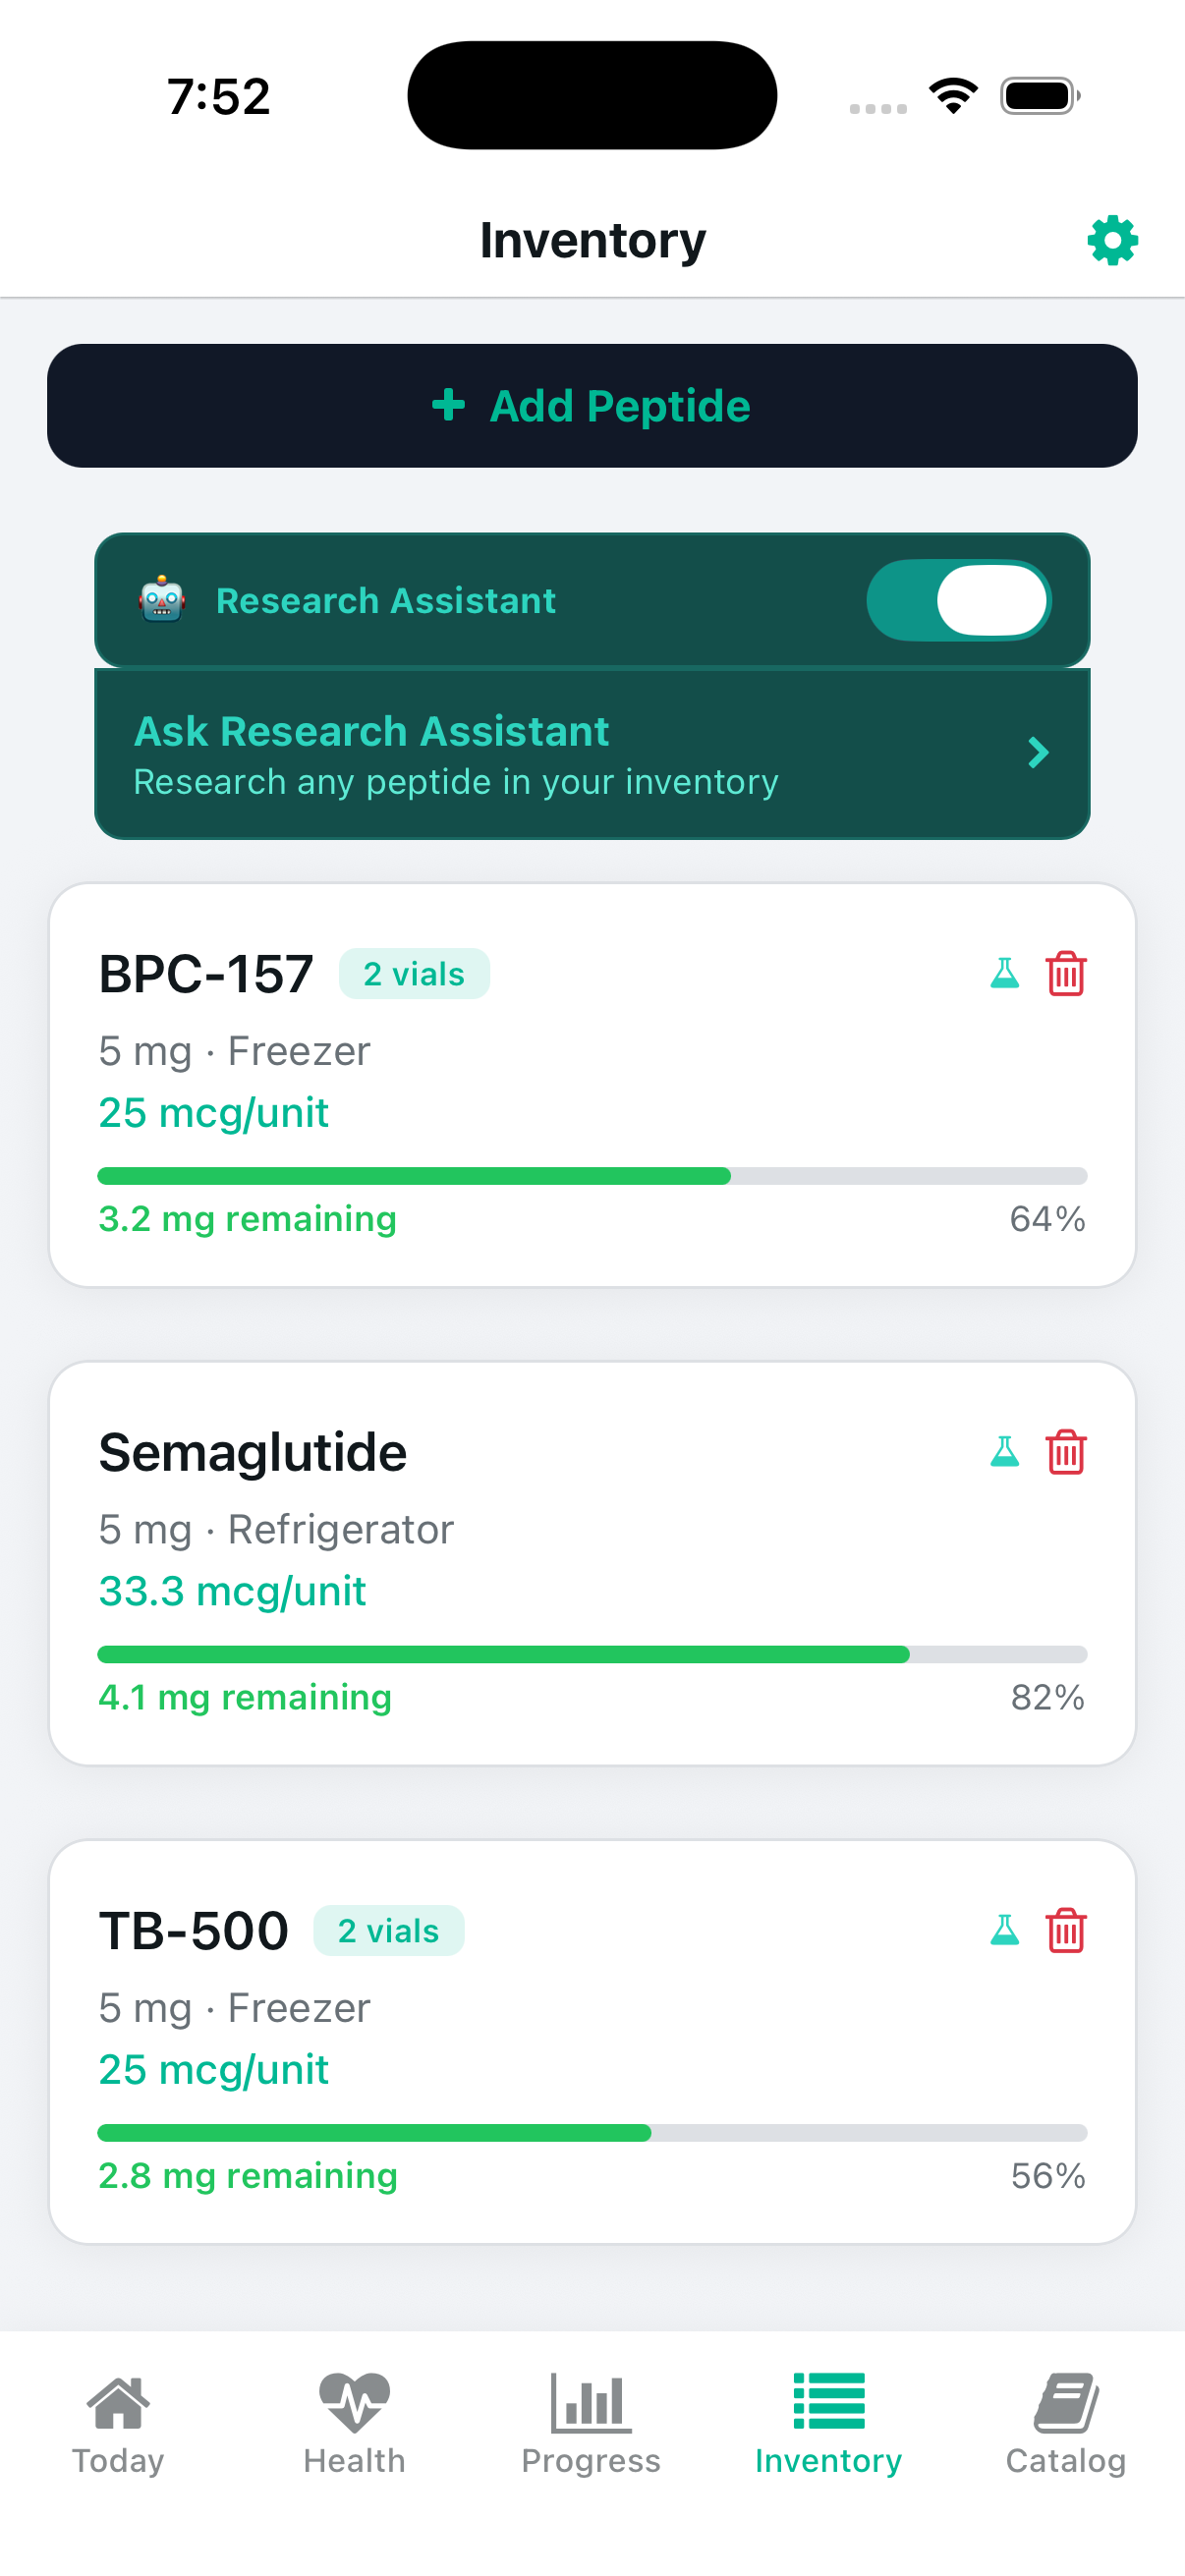Delete Semaglutide with the trash icon
1185x2576 pixels.
1066,1452
